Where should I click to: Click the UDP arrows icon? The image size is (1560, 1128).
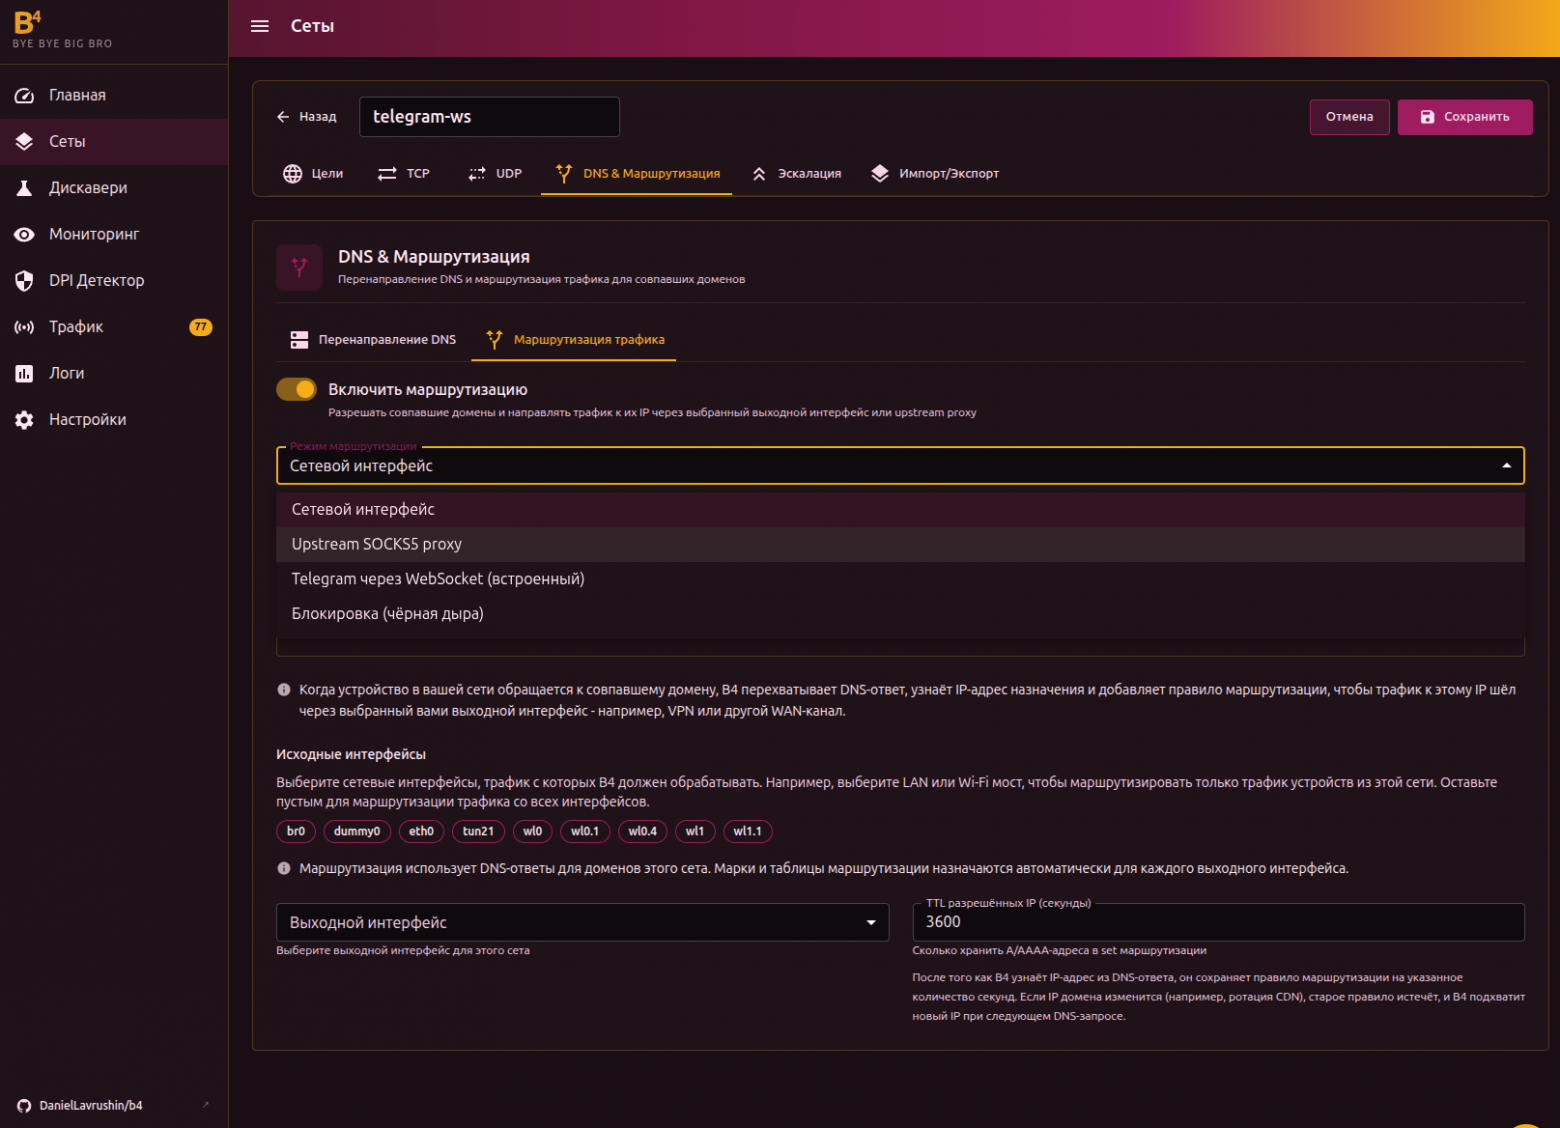coord(477,174)
